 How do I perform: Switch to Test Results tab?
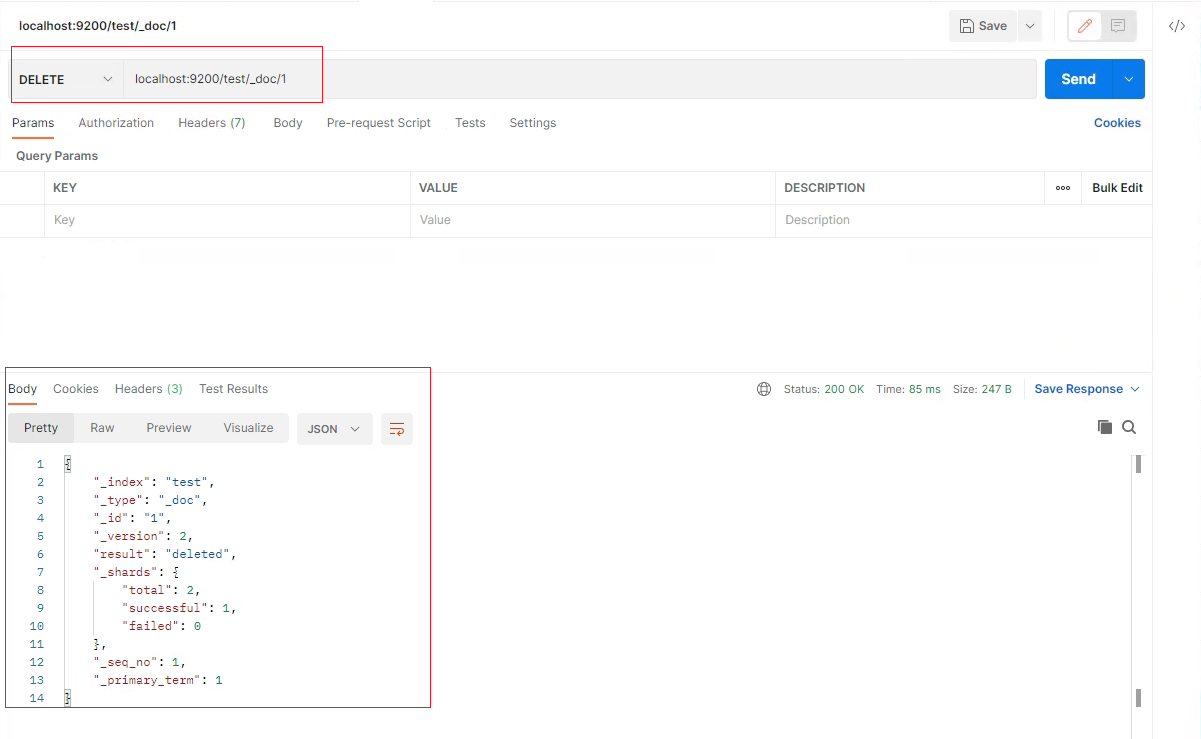pyautogui.click(x=234, y=389)
